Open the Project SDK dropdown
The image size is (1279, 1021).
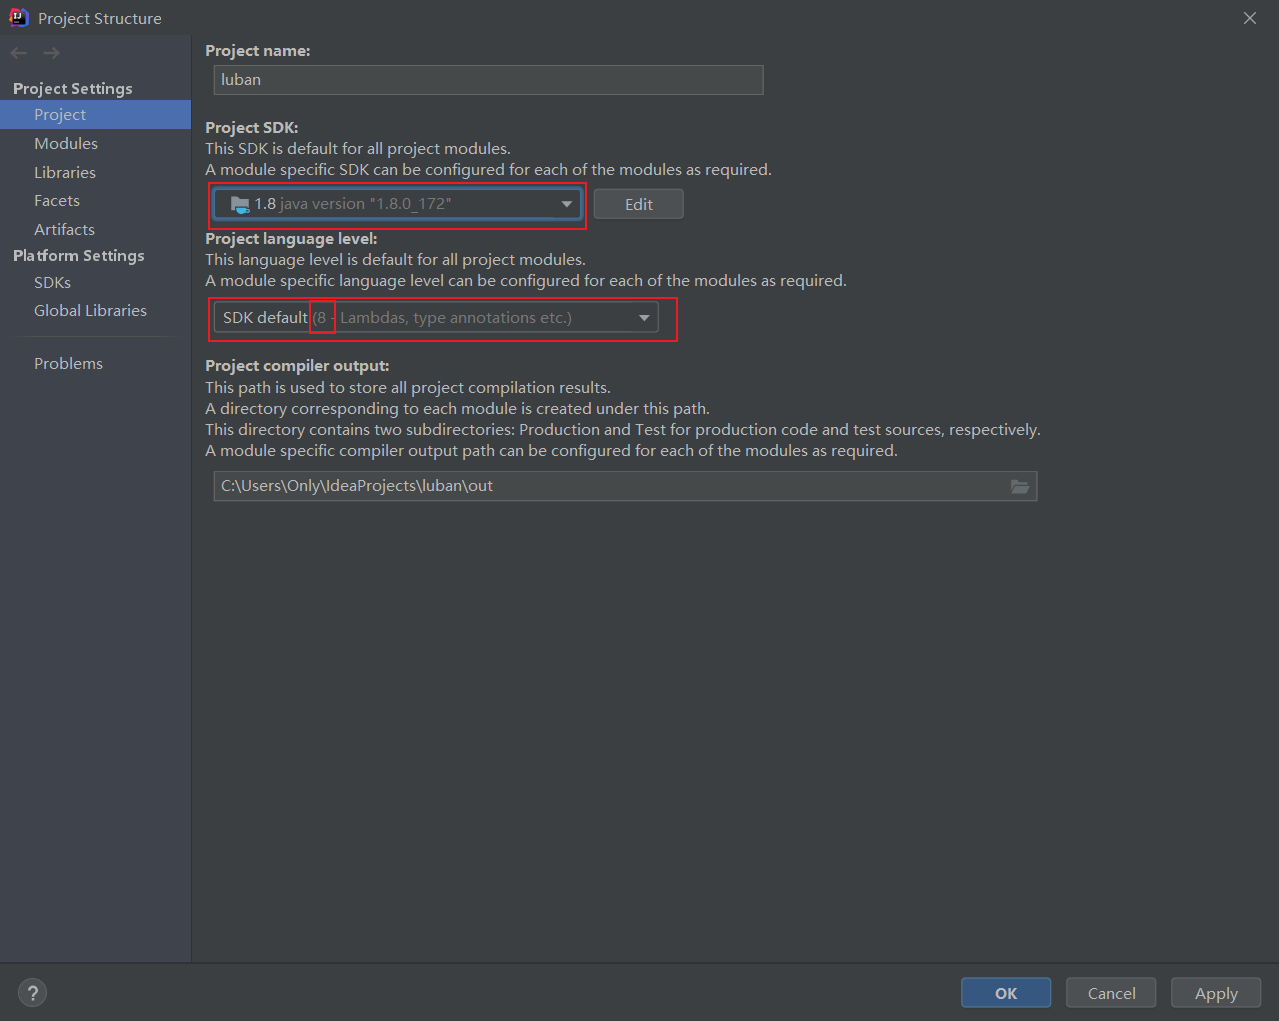point(567,203)
